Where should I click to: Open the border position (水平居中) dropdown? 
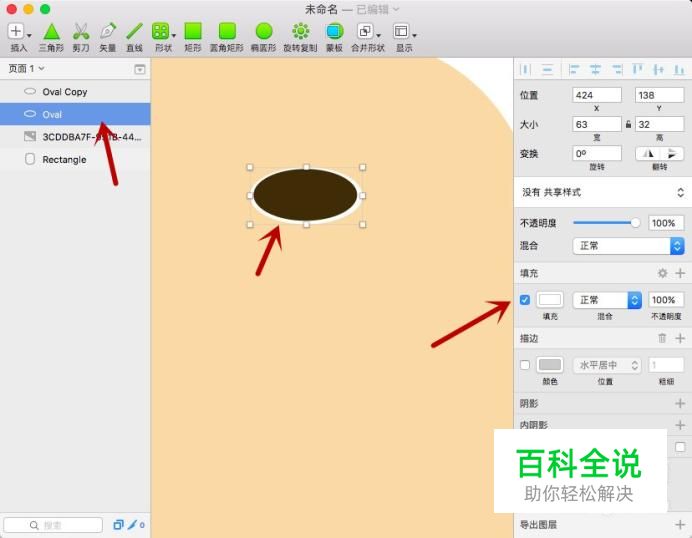[607, 365]
